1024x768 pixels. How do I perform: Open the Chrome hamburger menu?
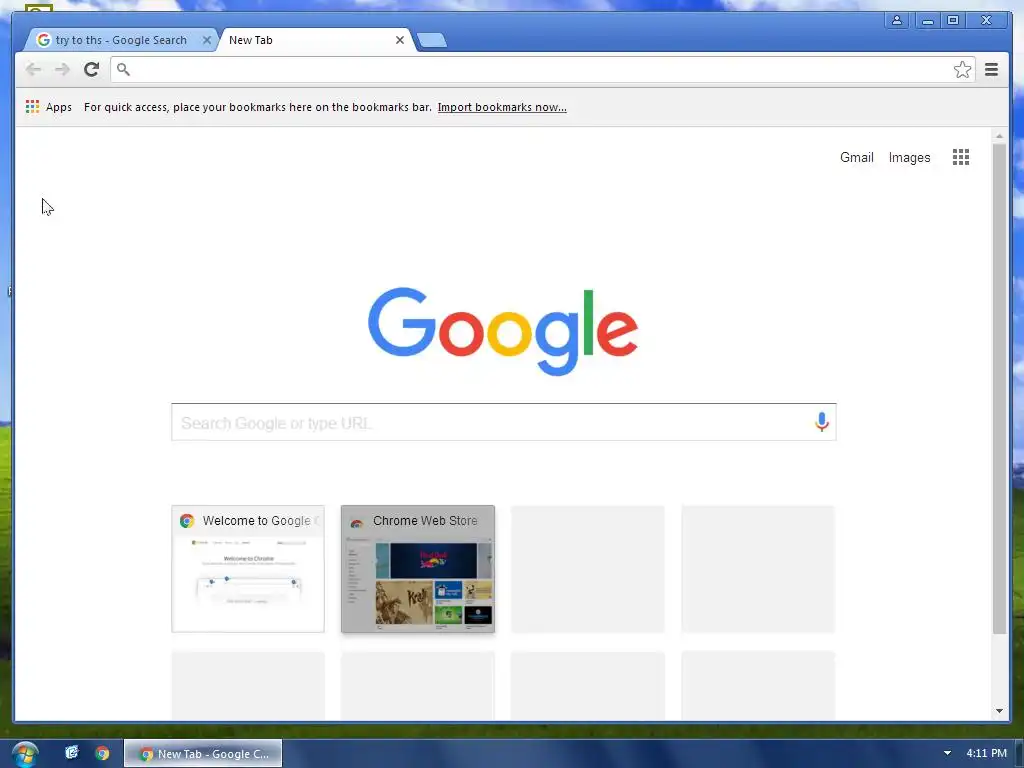pos(991,69)
